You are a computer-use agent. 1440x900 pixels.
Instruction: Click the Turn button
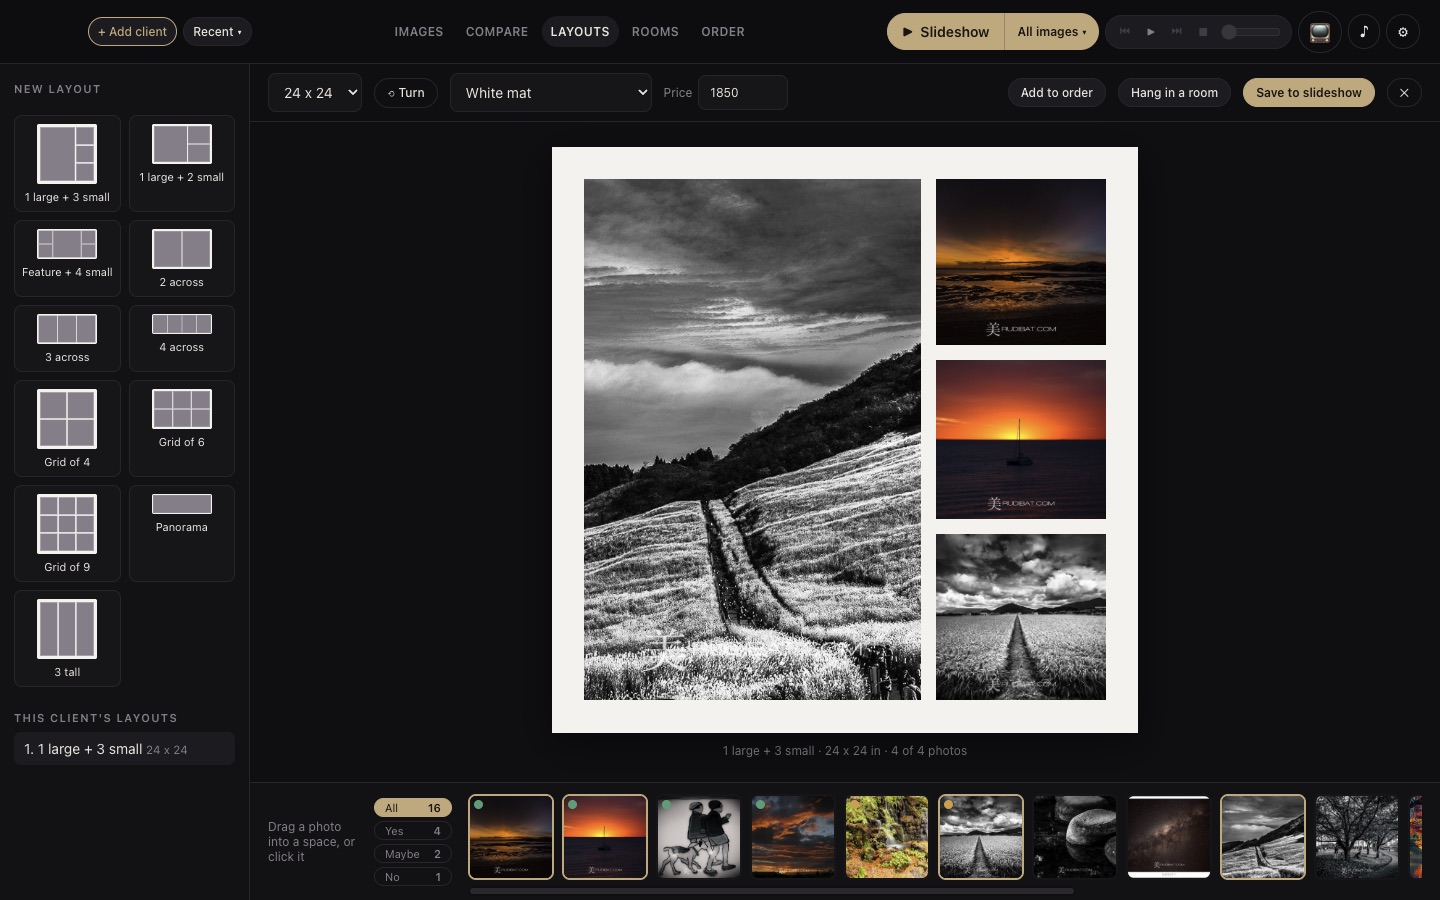pyautogui.click(x=406, y=93)
